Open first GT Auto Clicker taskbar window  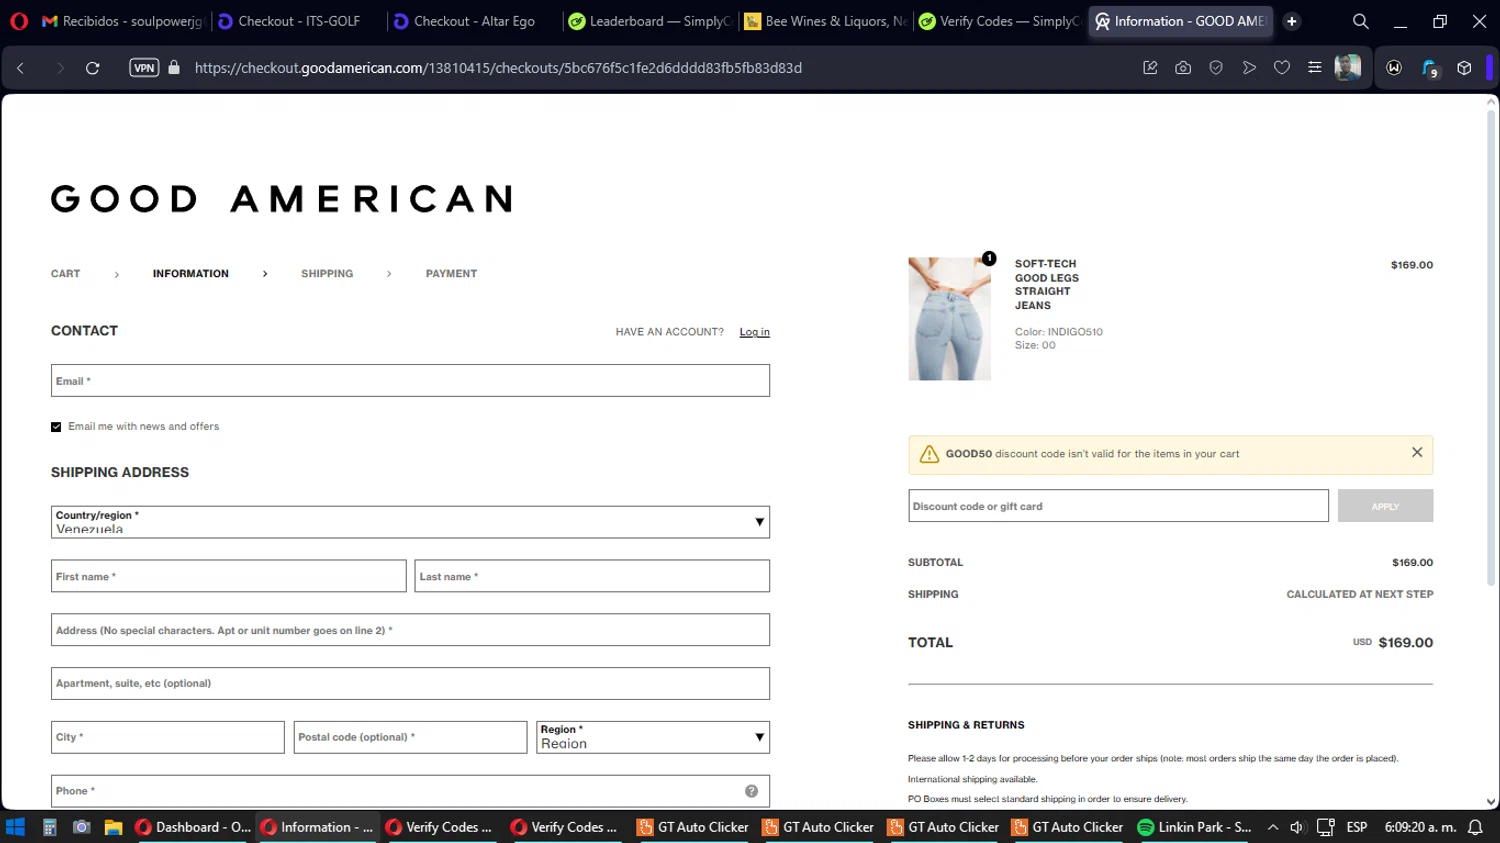693,827
